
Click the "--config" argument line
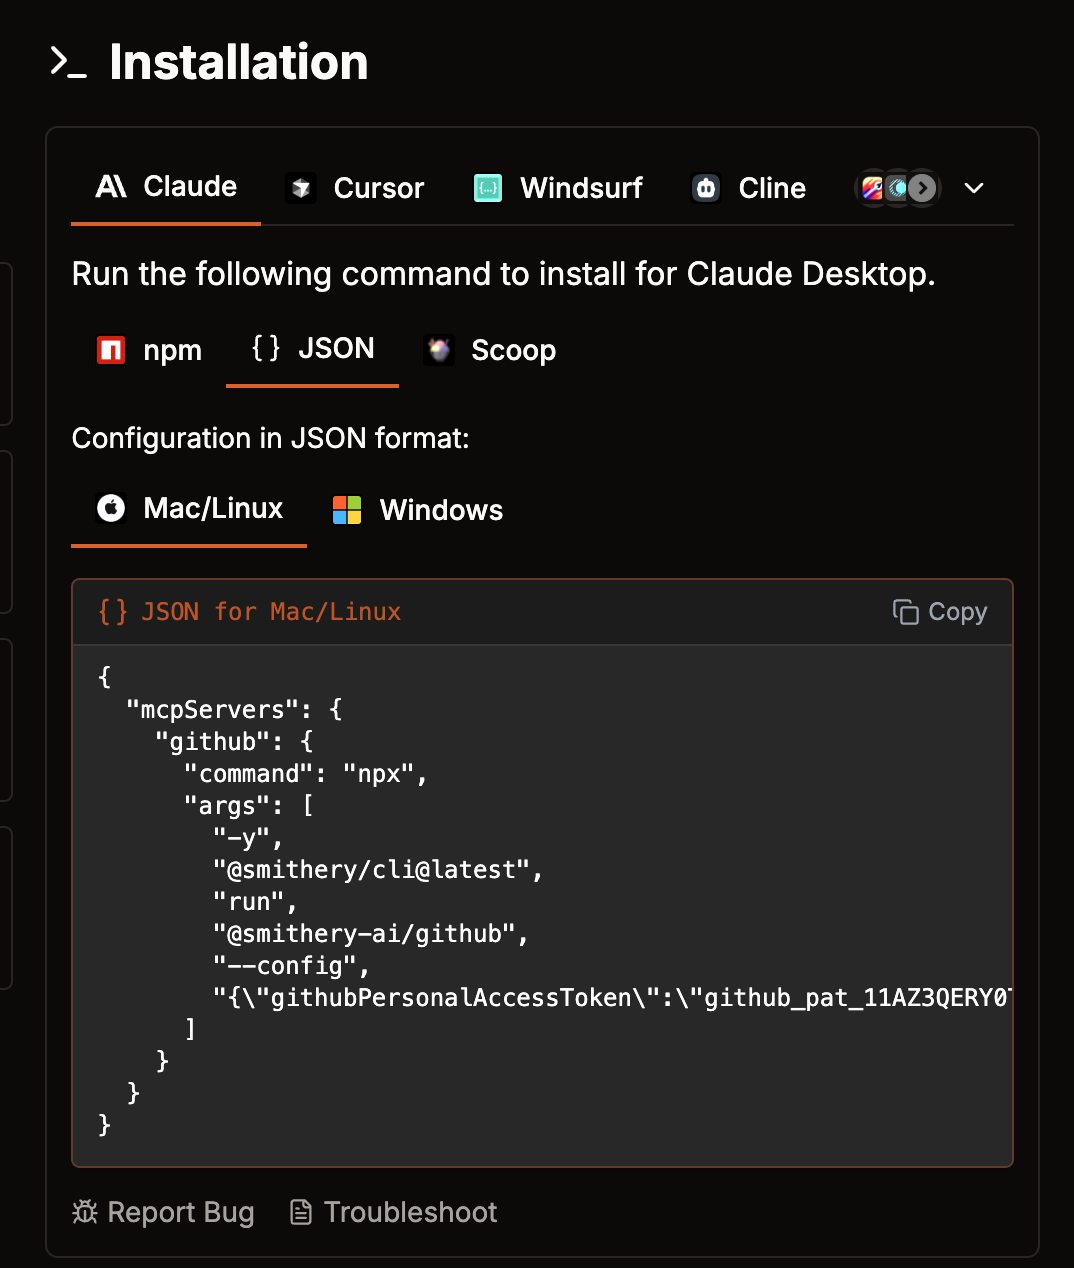[291, 966]
